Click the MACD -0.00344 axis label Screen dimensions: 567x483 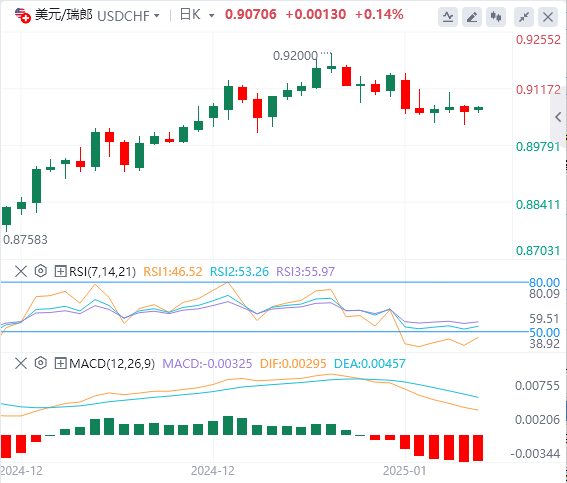click(x=535, y=454)
